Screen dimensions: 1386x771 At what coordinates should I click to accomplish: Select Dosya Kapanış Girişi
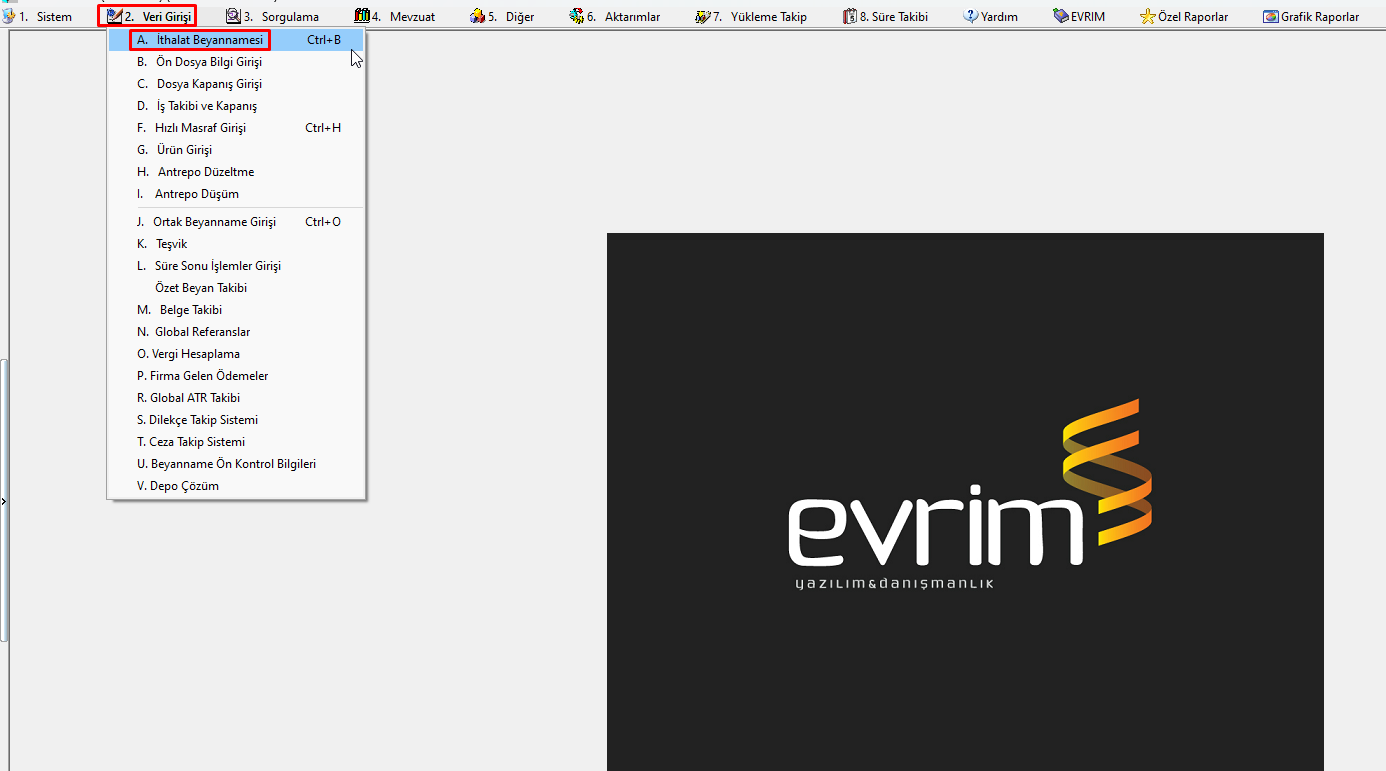[237, 84]
